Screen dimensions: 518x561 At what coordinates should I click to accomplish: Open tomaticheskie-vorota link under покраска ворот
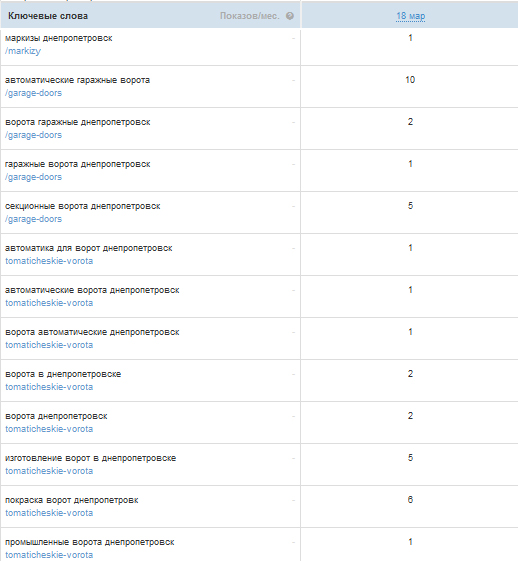click(49, 513)
